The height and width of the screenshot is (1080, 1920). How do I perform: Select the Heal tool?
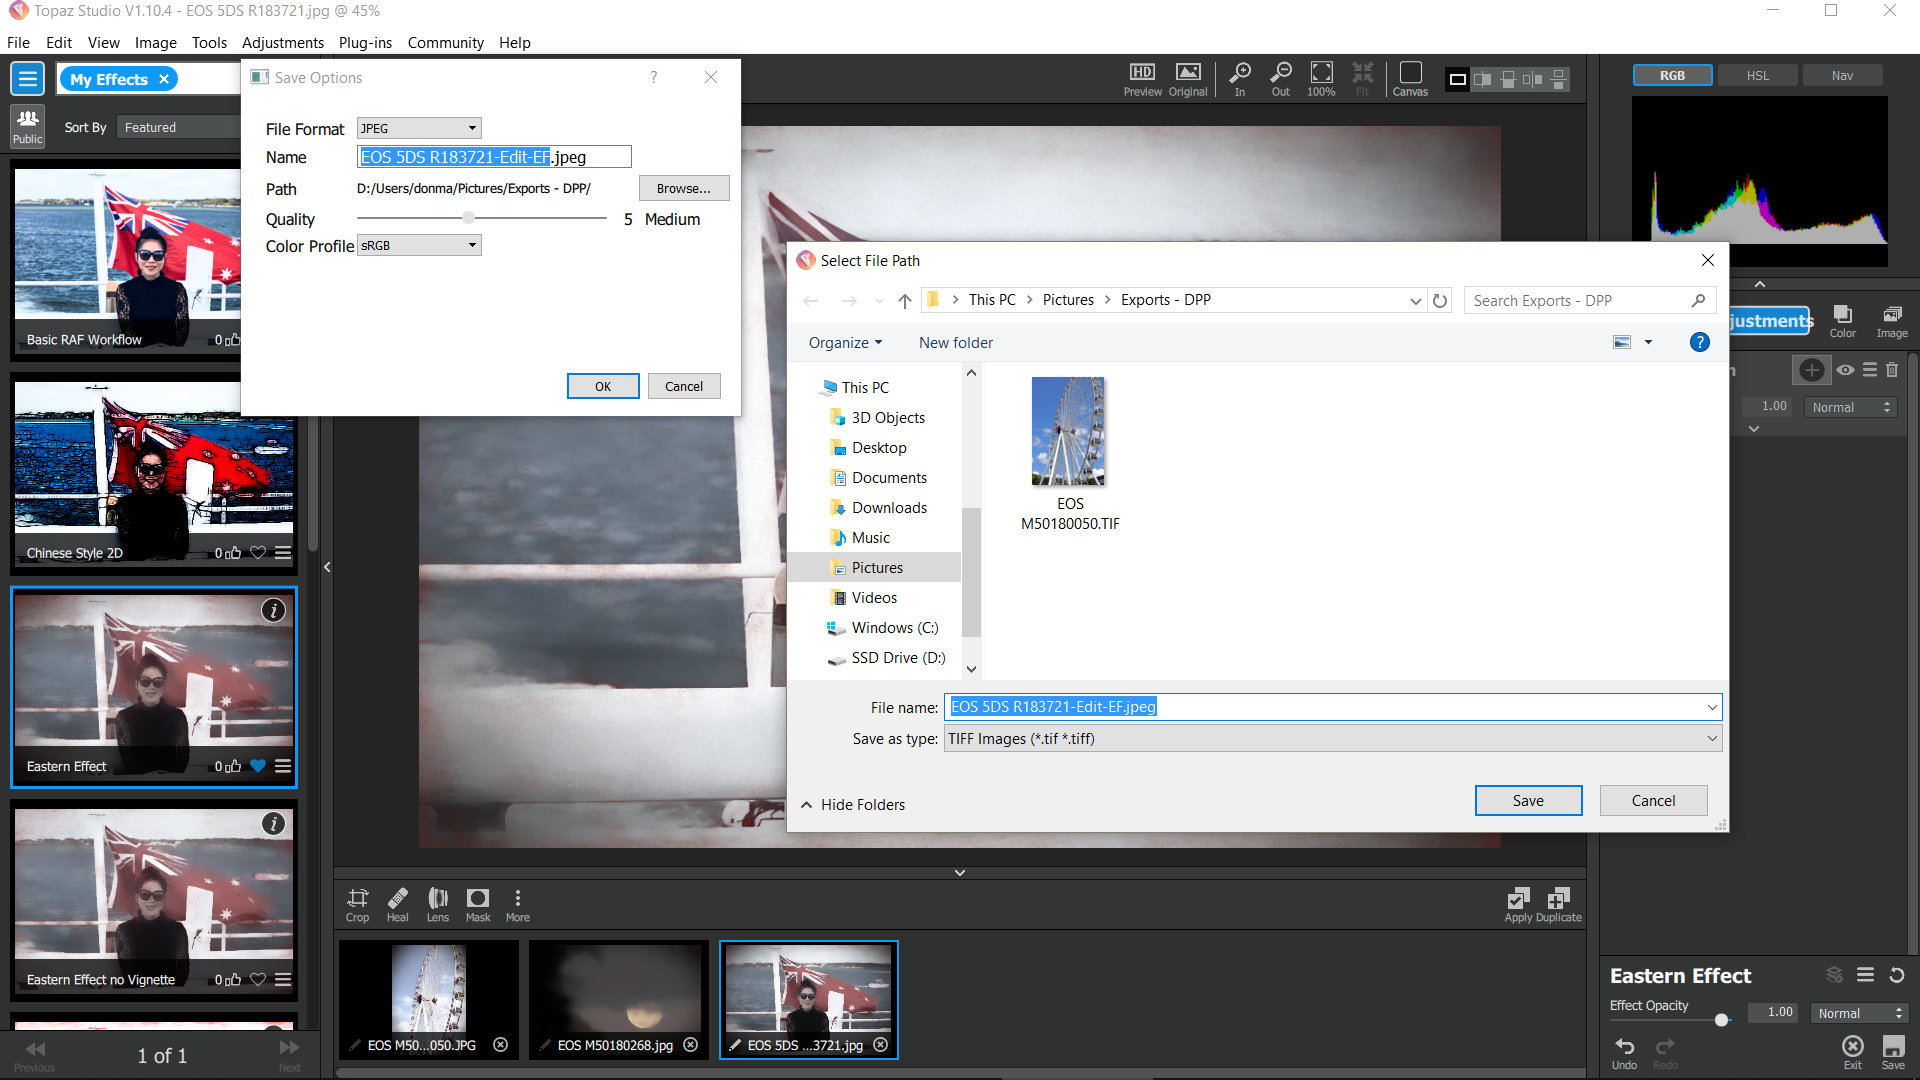[x=397, y=904]
